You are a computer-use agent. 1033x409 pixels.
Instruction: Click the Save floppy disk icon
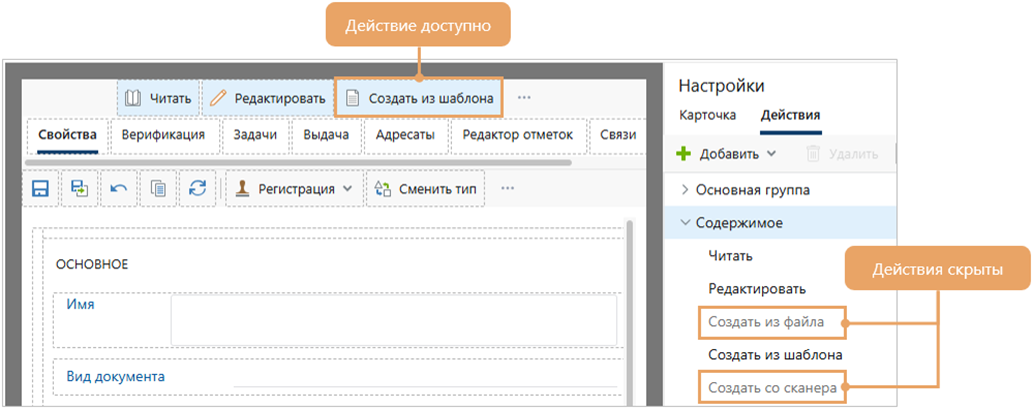point(41,188)
